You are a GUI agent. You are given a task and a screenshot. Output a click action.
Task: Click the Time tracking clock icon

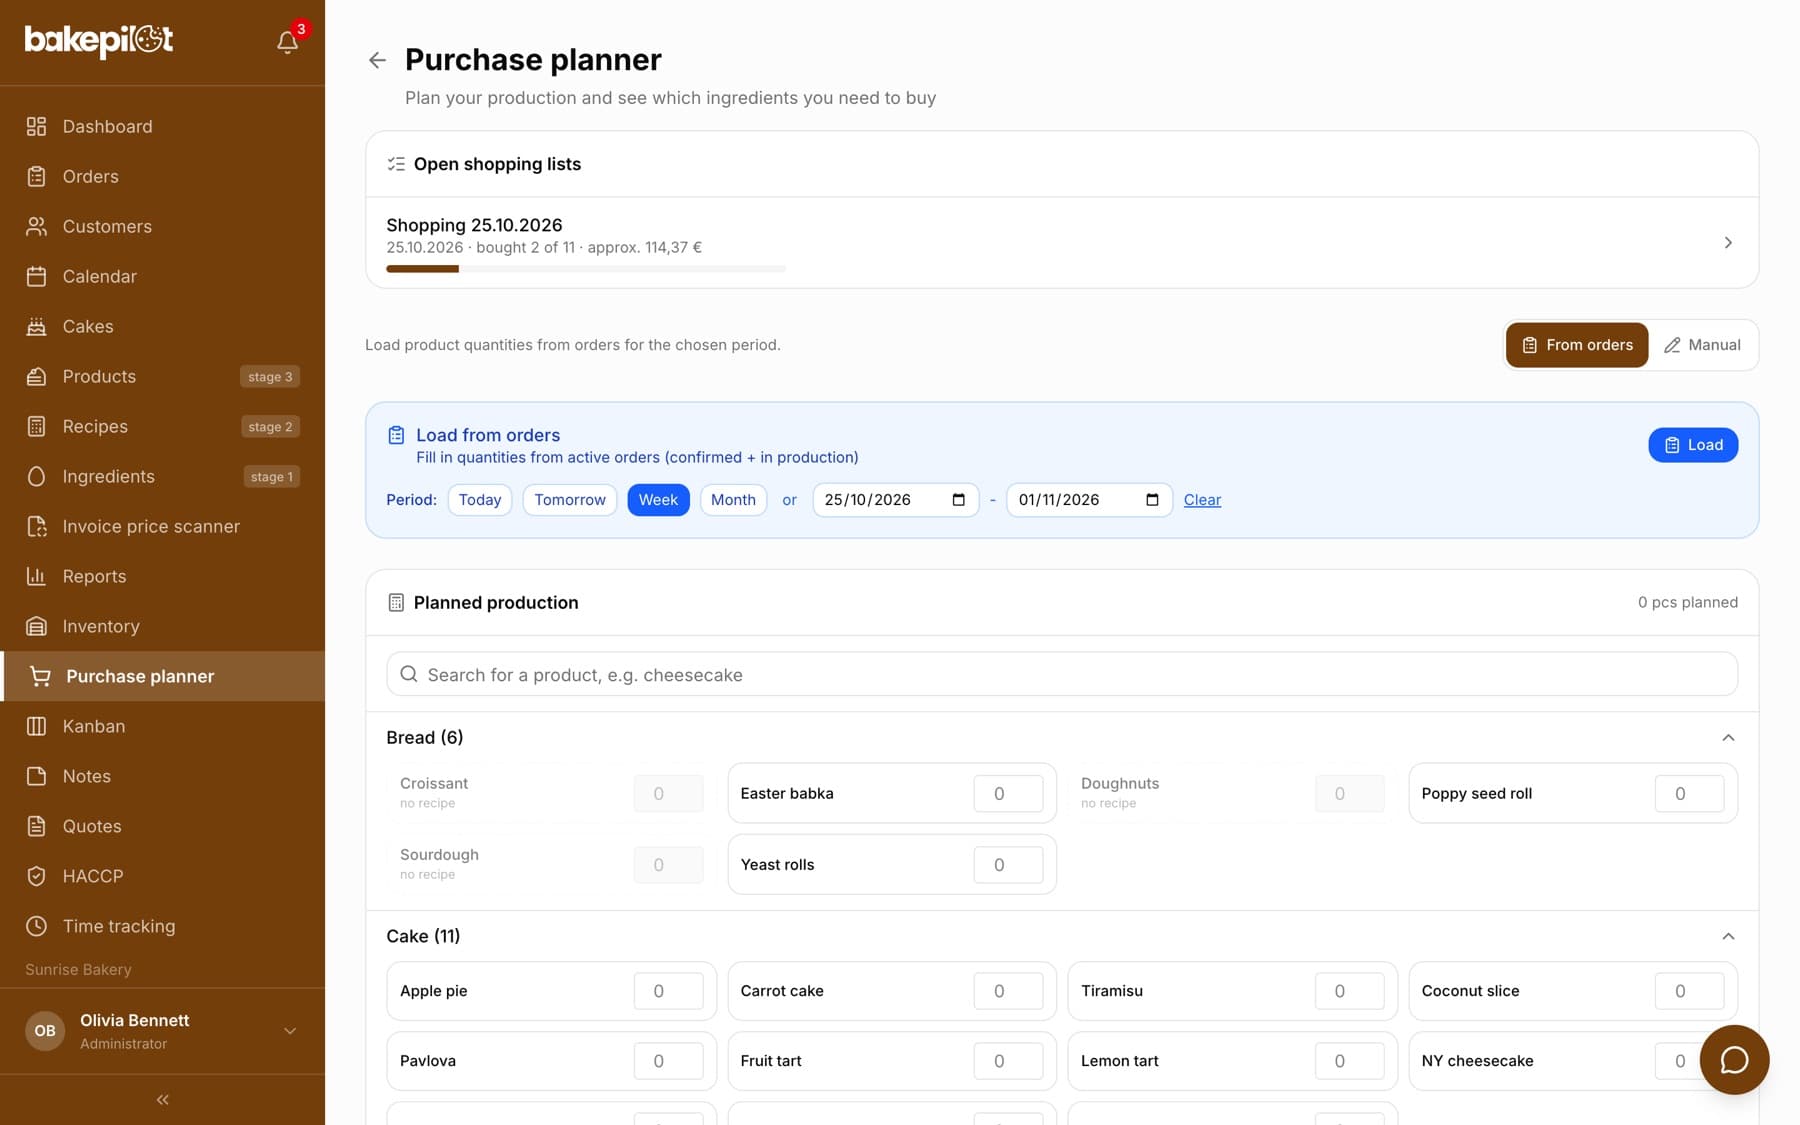pos(36,926)
